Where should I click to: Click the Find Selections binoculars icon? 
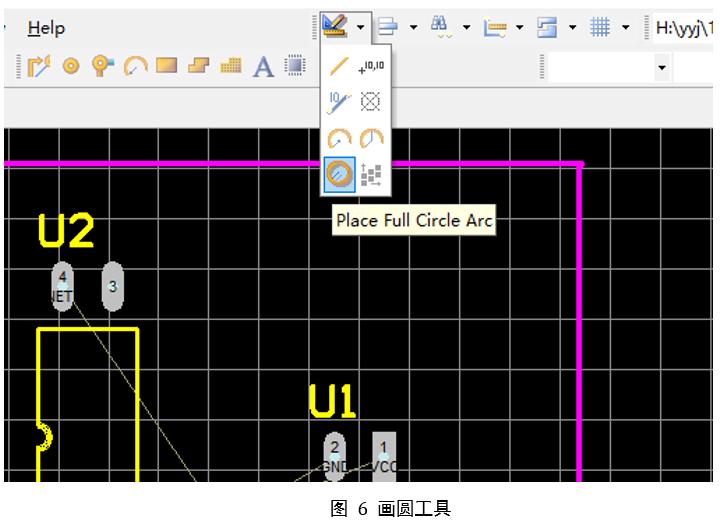(440, 26)
